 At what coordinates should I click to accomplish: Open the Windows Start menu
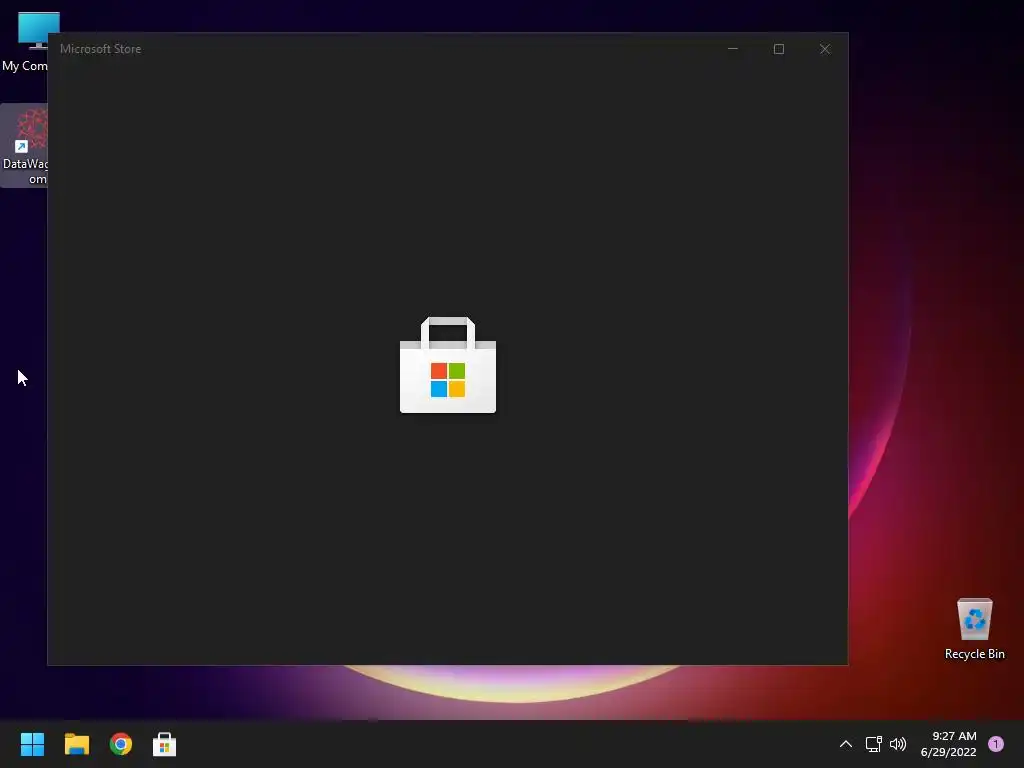32,744
